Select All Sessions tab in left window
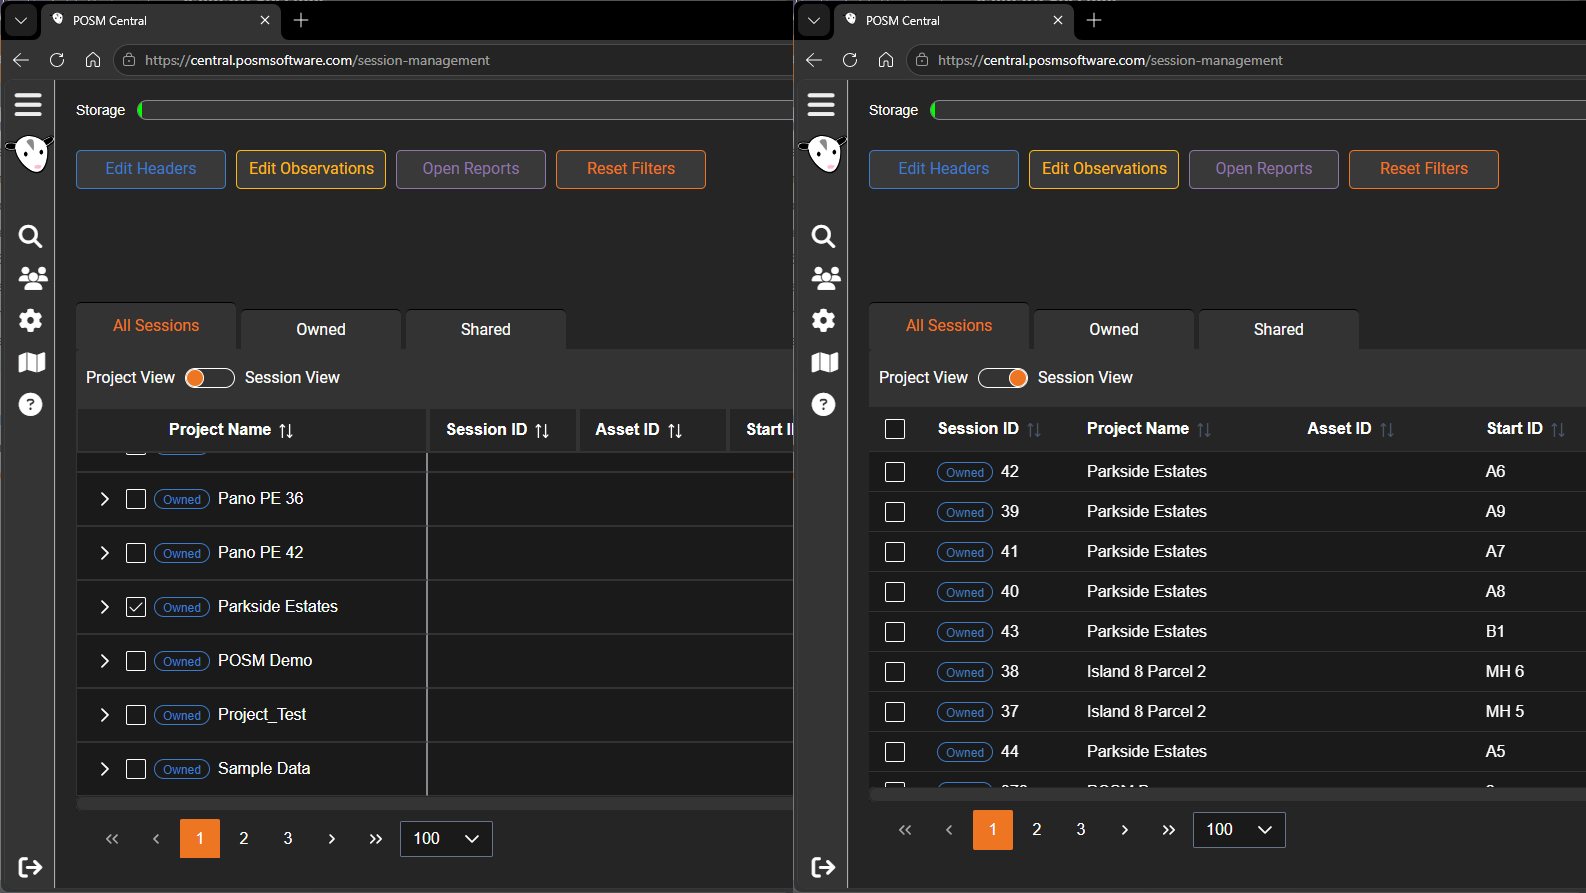The width and height of the screenshot is (1586, 893). [x=156, y=326]
